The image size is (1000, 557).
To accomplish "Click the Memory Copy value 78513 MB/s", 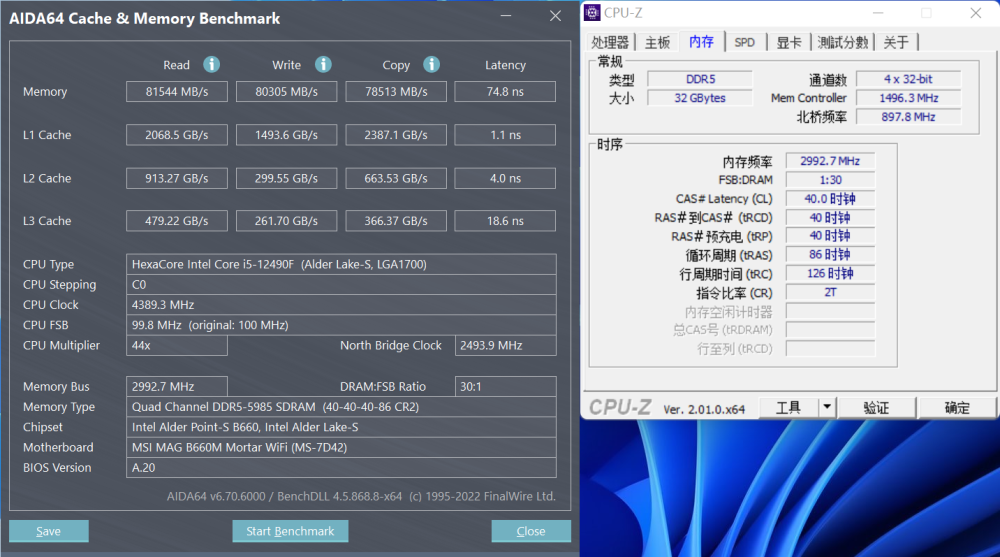I will [396, 91].
